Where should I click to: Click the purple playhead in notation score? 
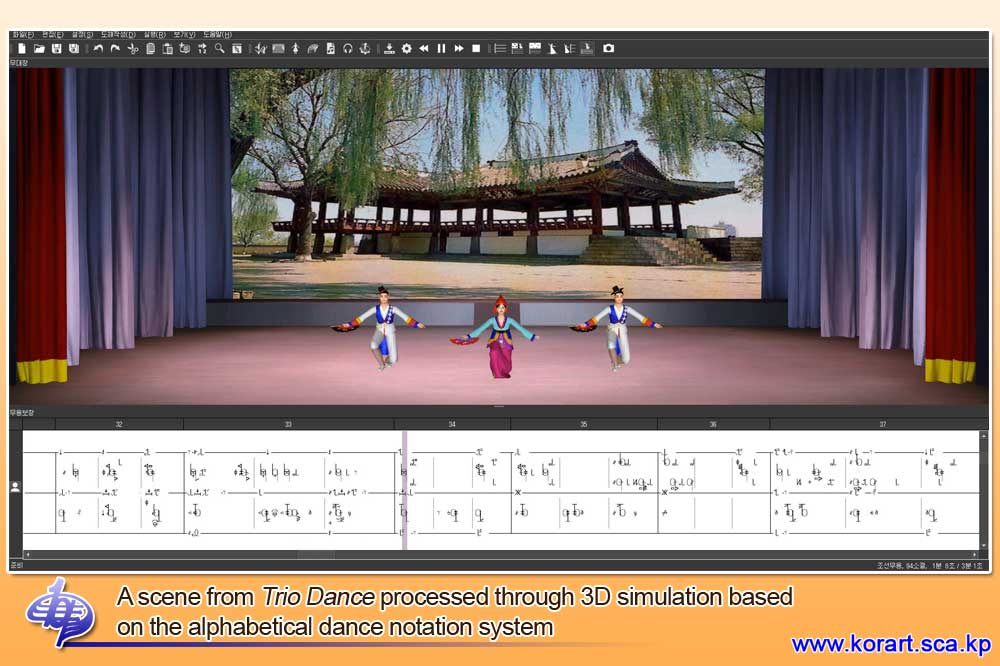click(404, 490)
